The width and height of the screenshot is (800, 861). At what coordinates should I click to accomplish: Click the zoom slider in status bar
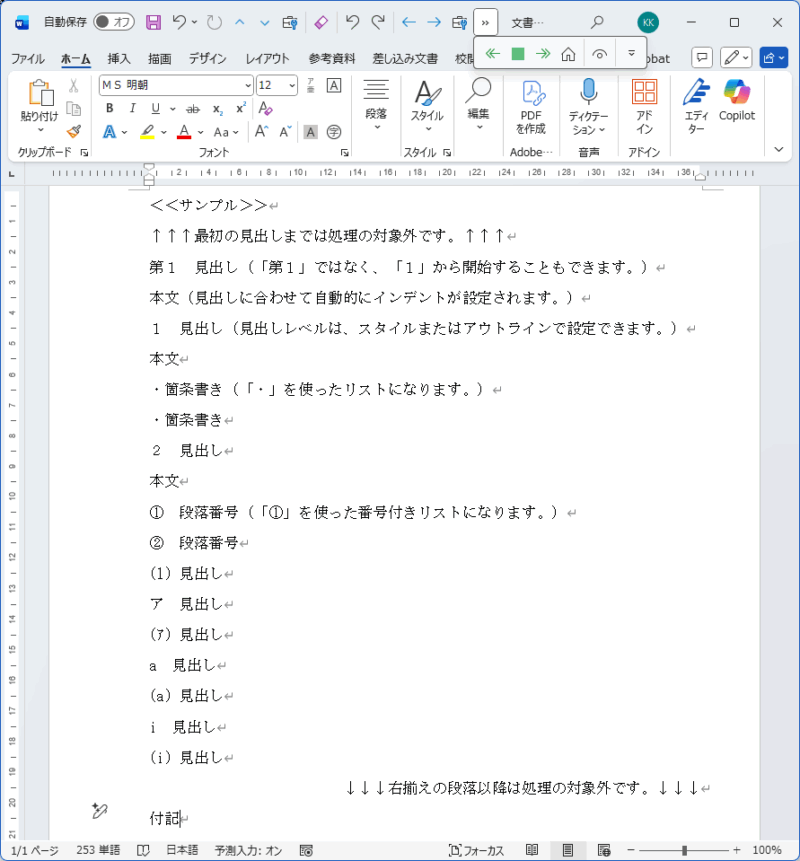pyautogui.click(x=685, y=850)
